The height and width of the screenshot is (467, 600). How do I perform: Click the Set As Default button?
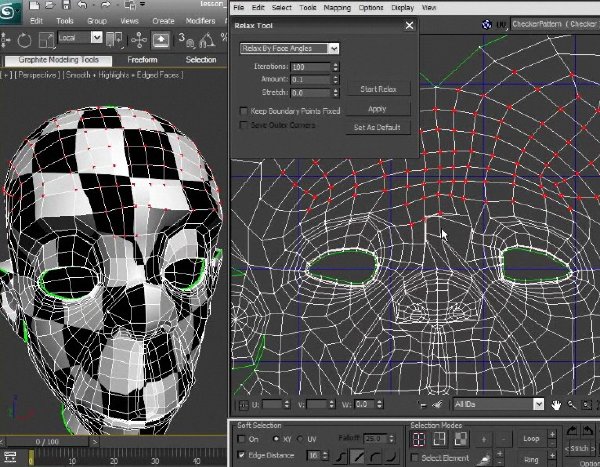point(377,127)
